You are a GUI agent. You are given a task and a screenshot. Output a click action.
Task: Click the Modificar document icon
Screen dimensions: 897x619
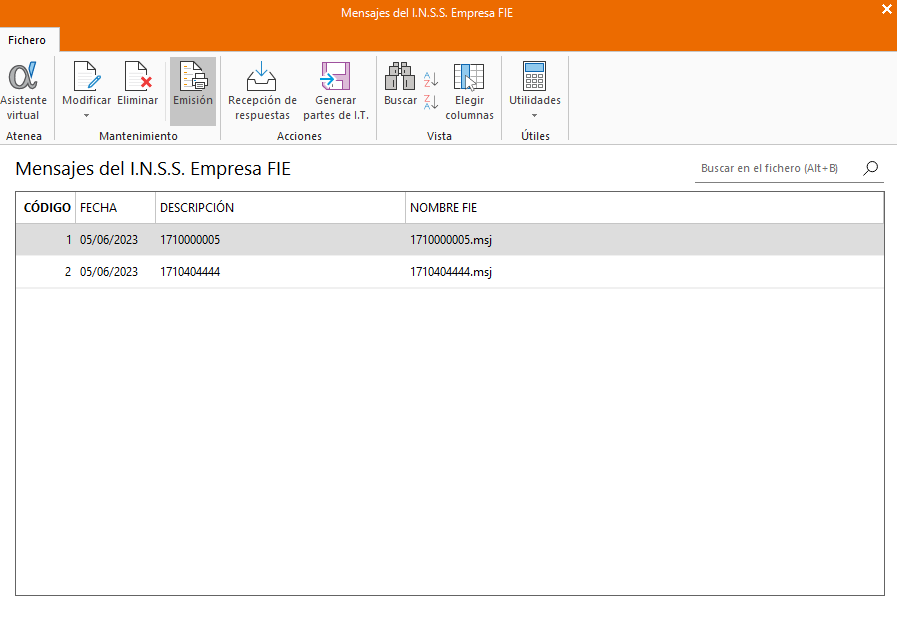[86, 78]
